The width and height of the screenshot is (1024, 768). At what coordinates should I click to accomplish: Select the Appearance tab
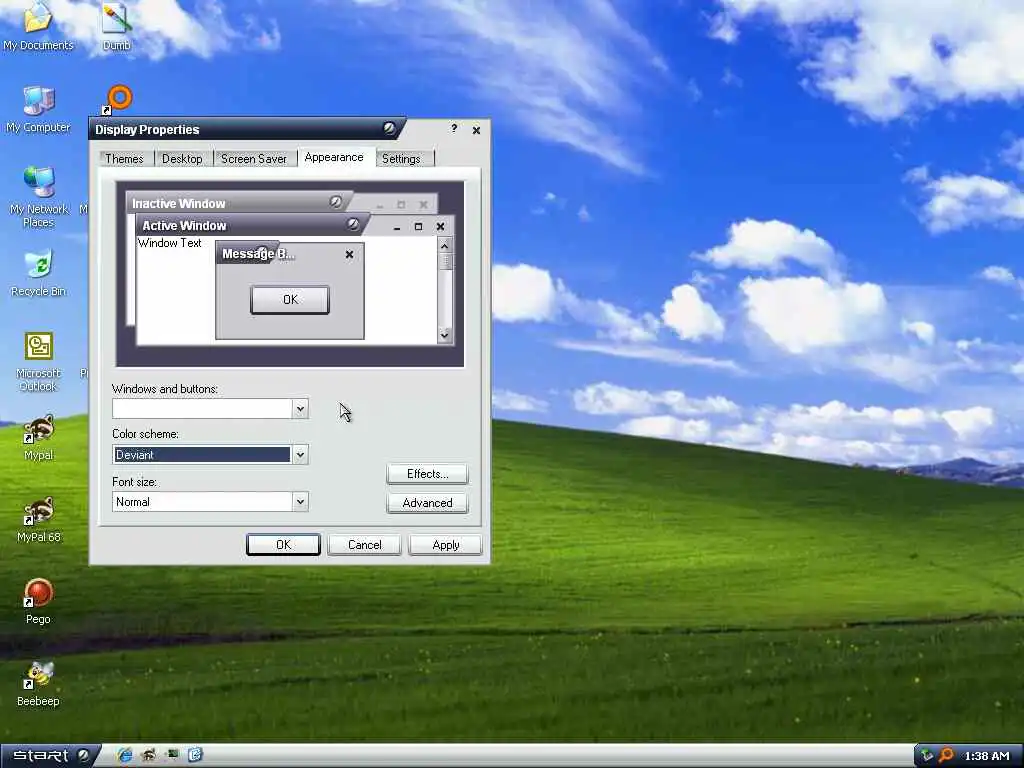[334, 157]
